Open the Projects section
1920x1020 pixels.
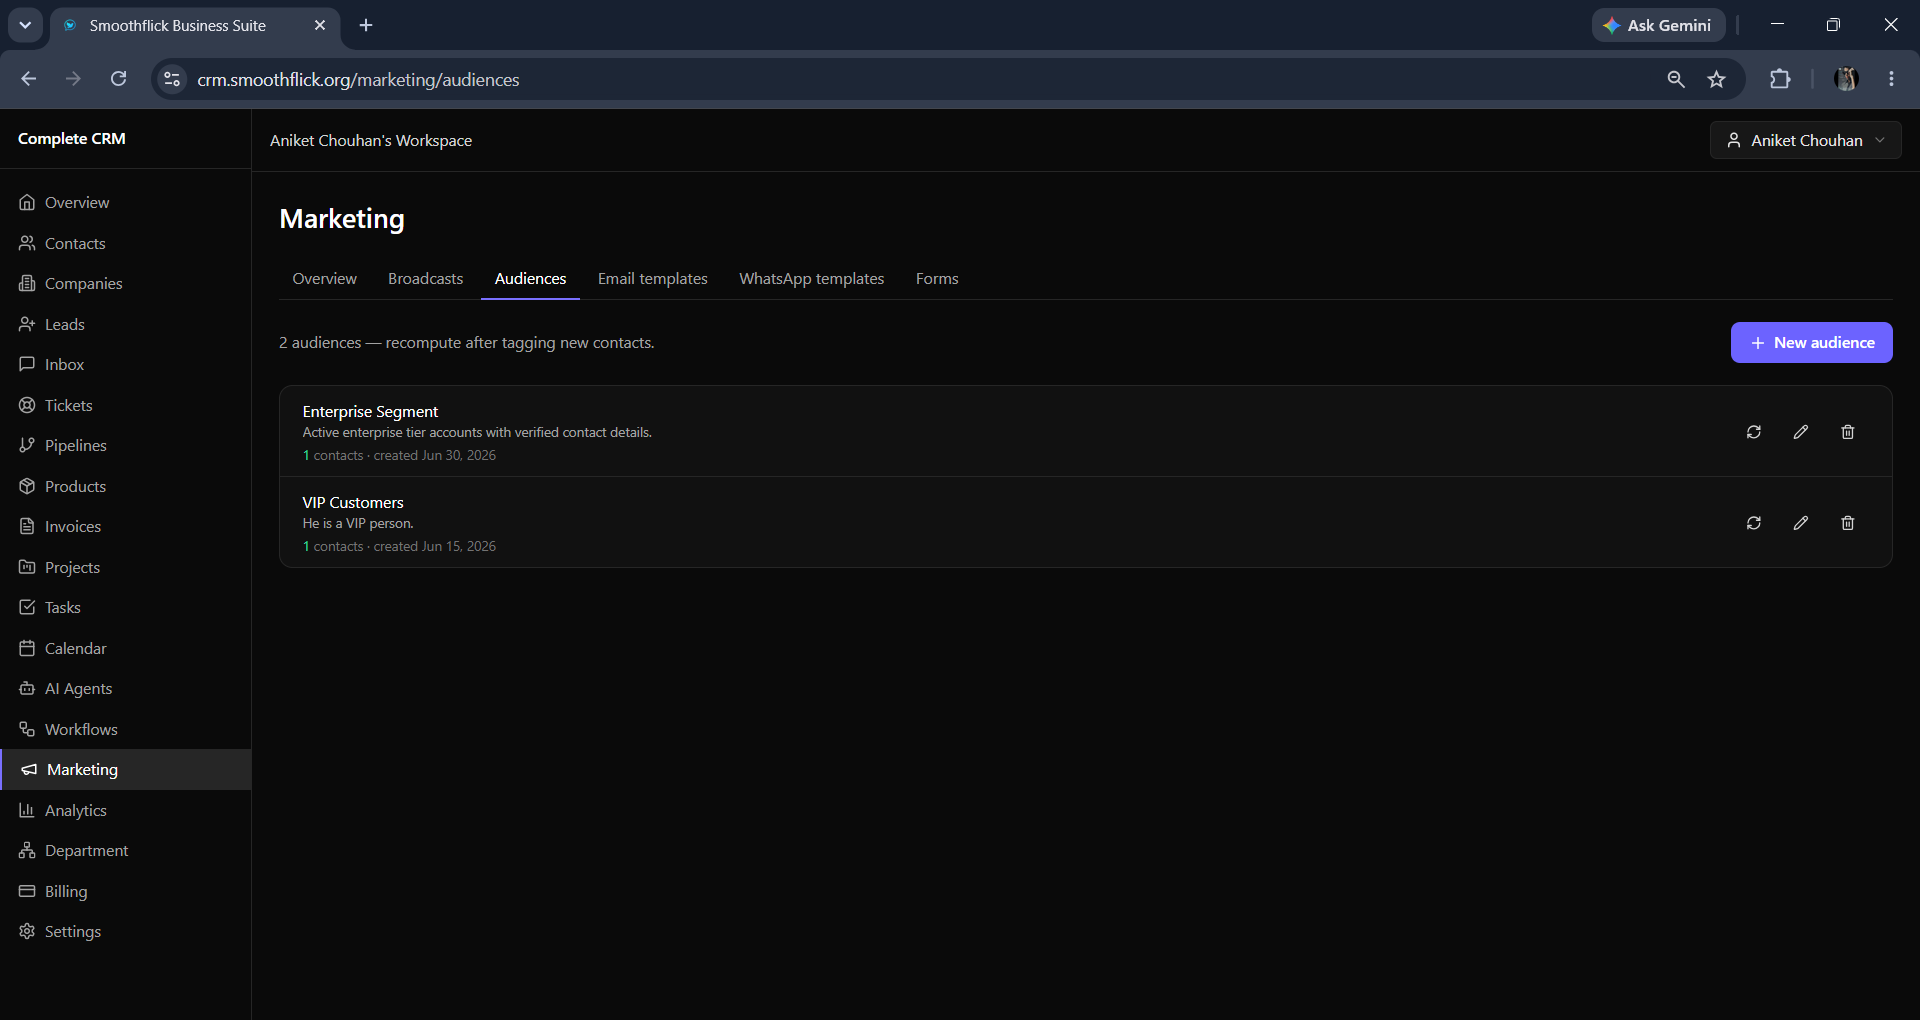[x=125, y=567]
